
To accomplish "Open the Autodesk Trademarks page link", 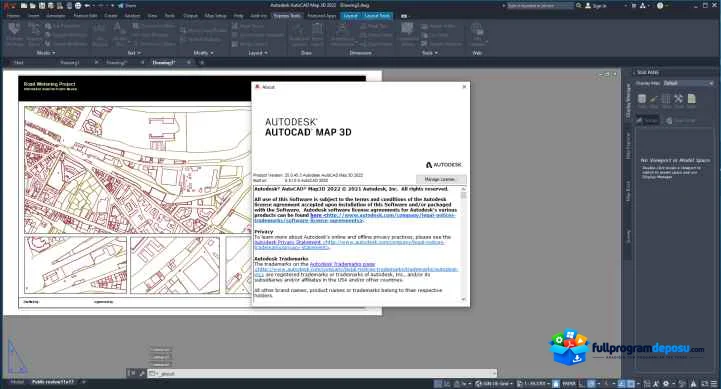I will point(343,264).
